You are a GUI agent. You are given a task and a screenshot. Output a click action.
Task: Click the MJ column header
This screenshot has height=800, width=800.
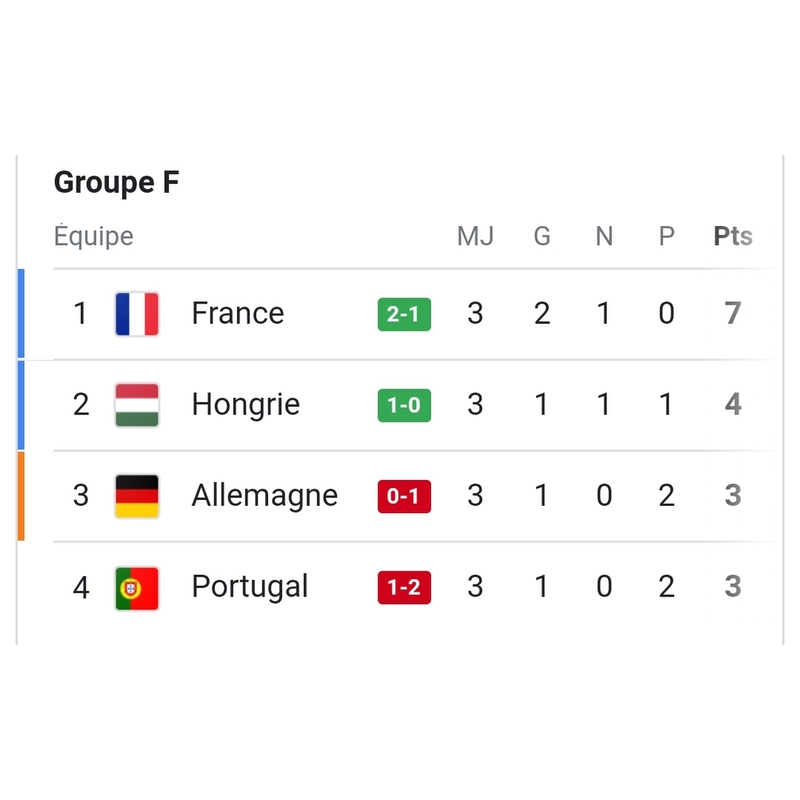[475, 237]
